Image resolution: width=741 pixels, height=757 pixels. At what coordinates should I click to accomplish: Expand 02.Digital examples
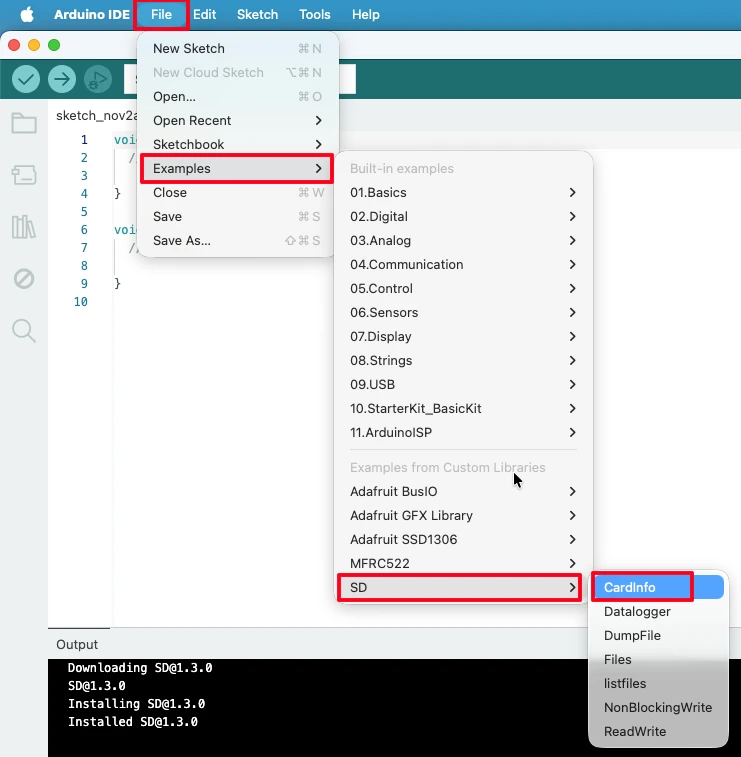[463, 216]
